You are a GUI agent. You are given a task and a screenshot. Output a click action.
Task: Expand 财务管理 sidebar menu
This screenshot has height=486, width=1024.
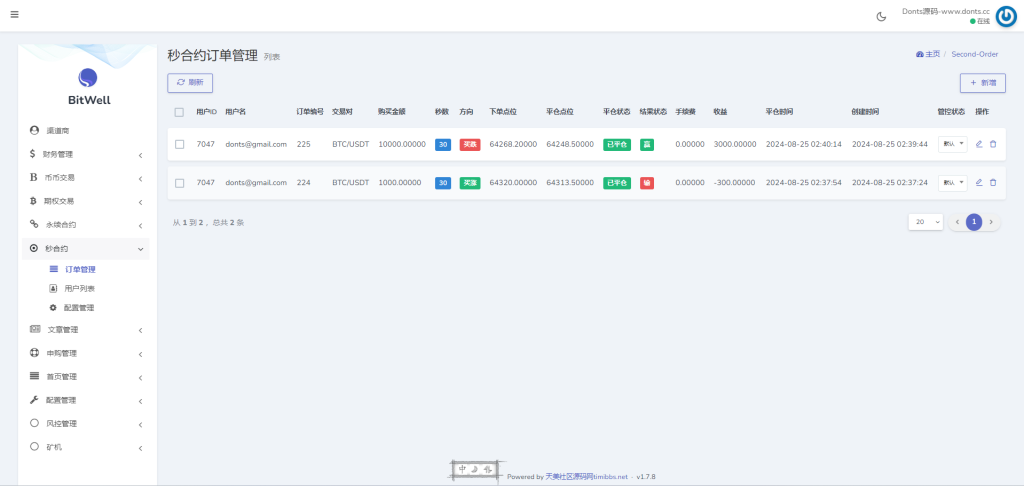tap(88, 154)
